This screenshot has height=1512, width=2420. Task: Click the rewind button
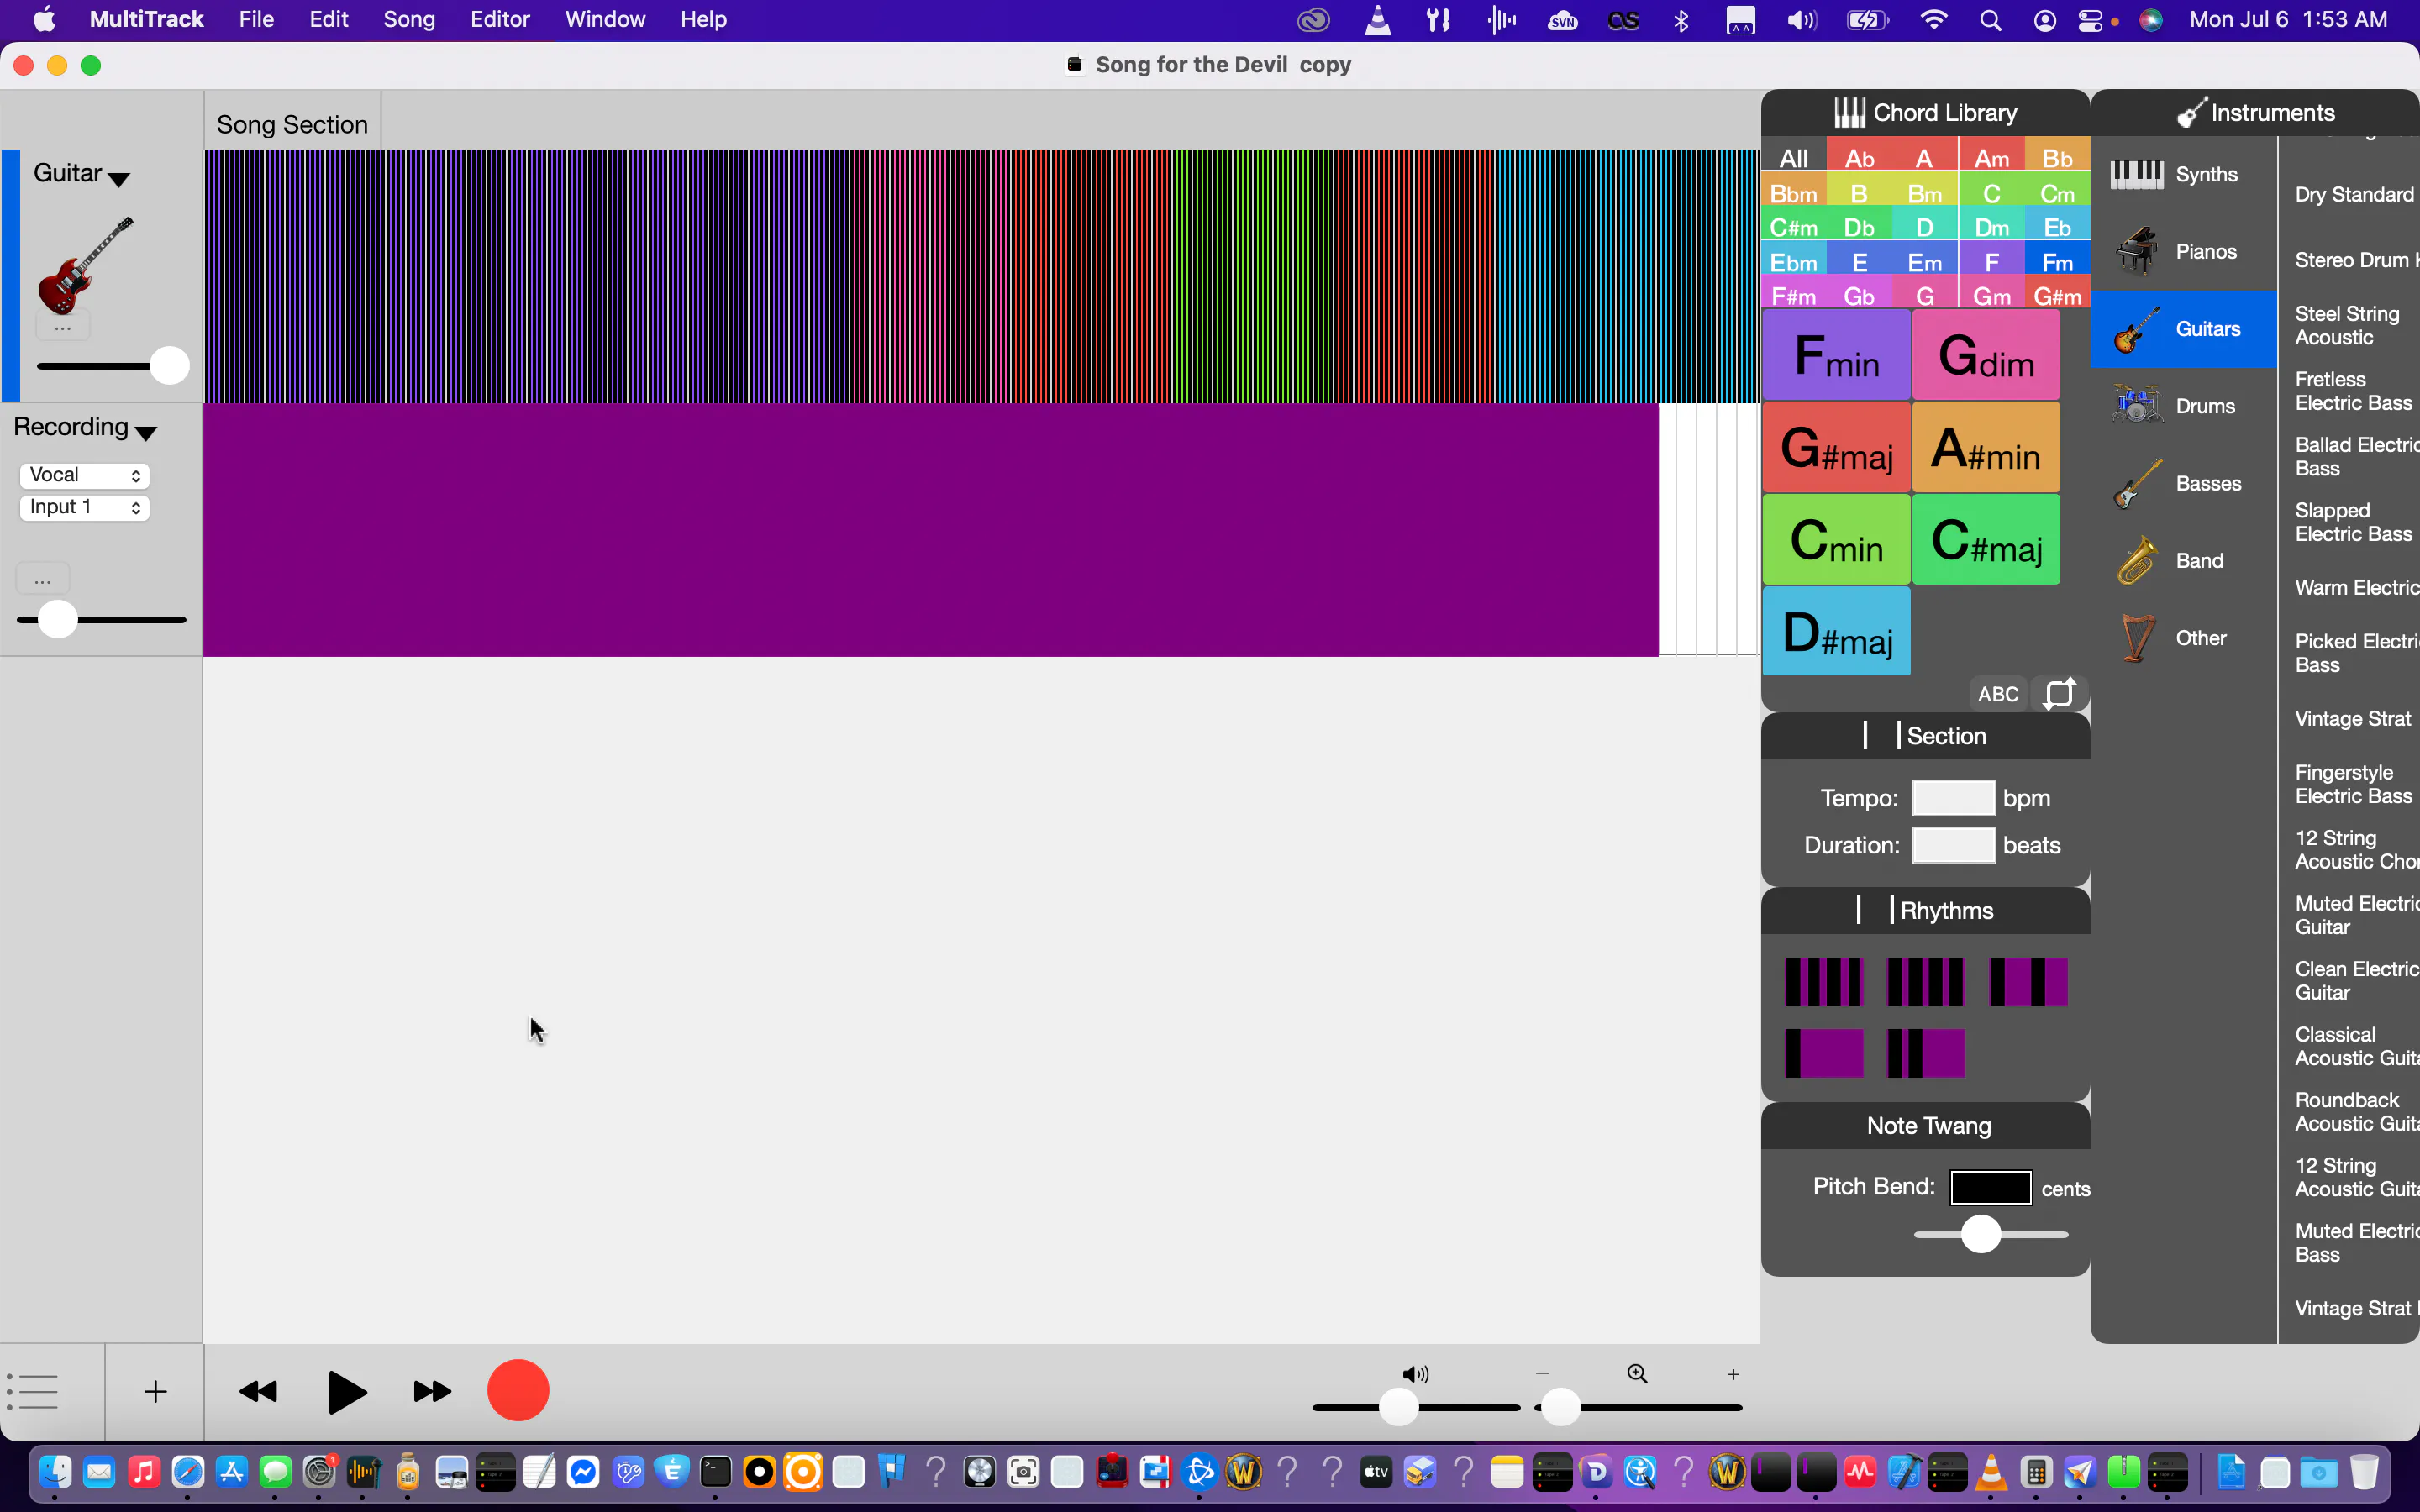tap(259, 1392)
